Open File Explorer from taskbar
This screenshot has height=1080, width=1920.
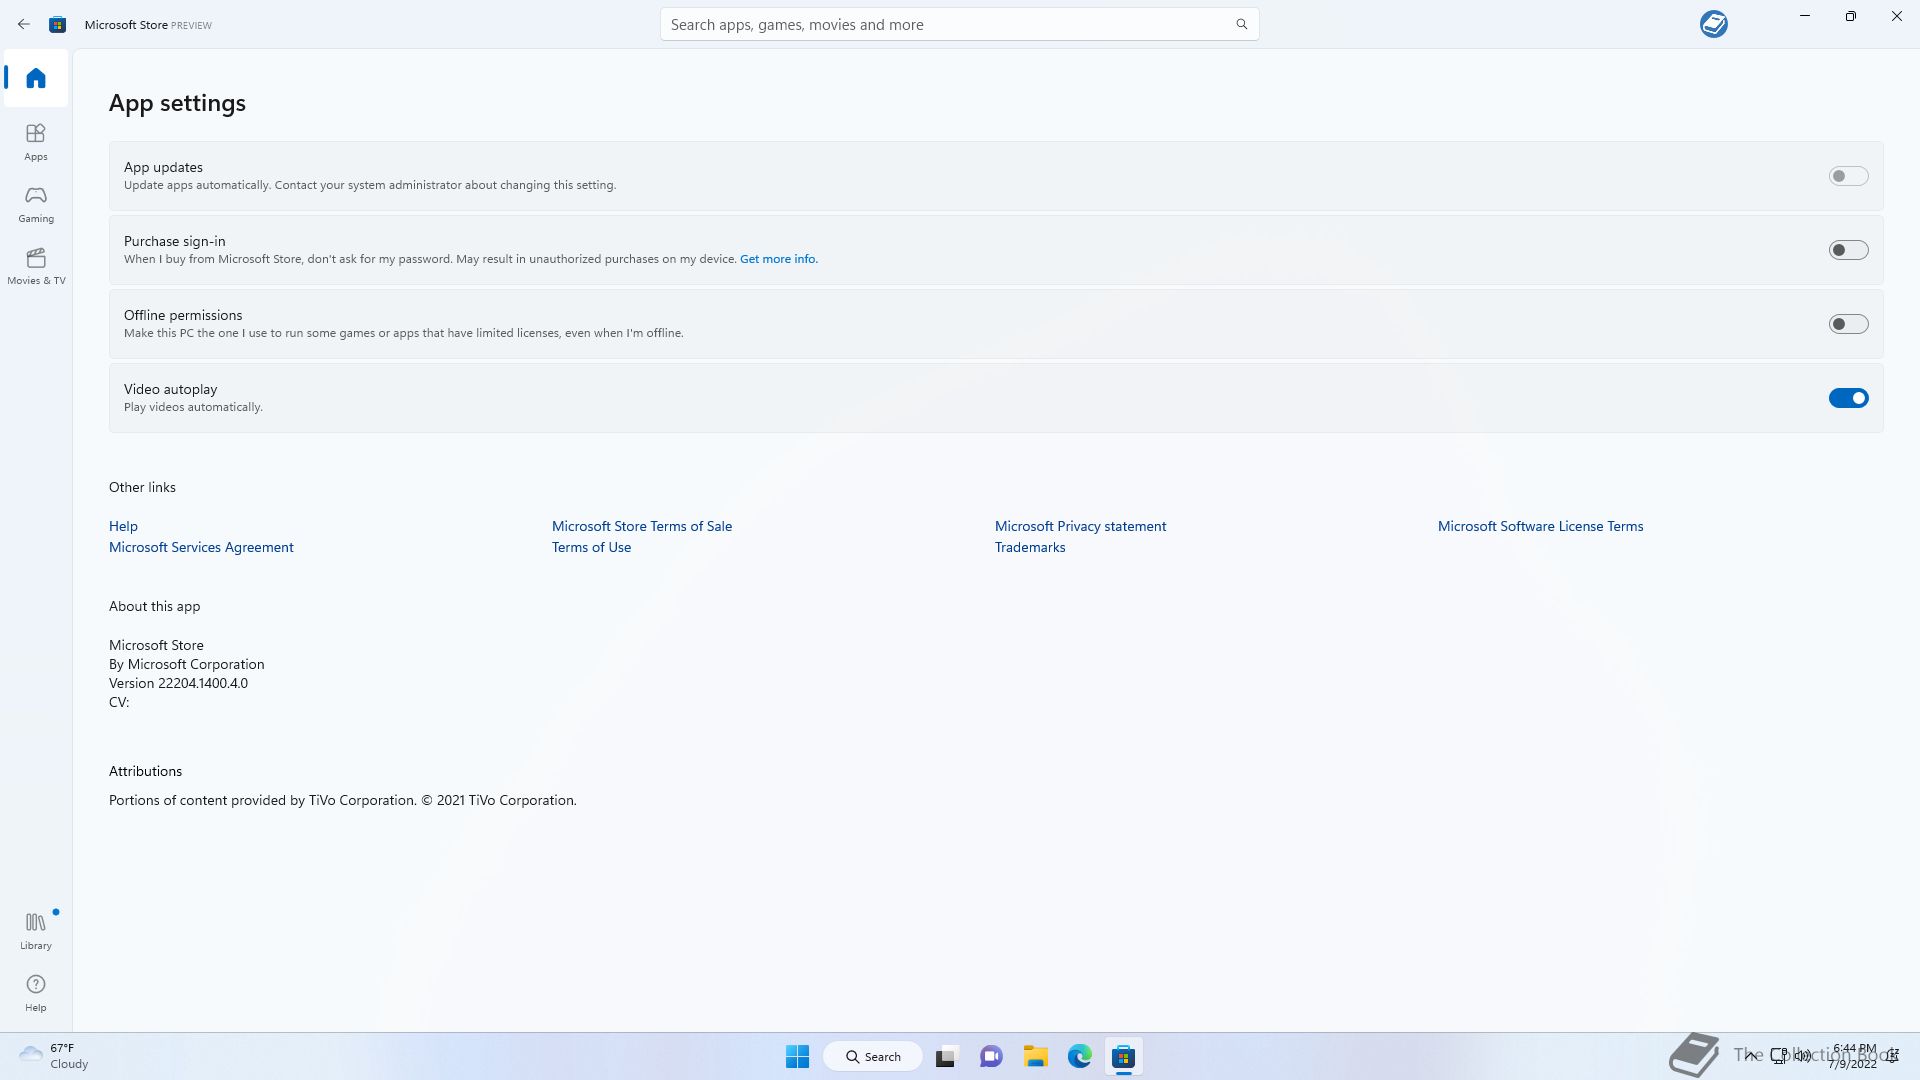click(1035, 1056)
